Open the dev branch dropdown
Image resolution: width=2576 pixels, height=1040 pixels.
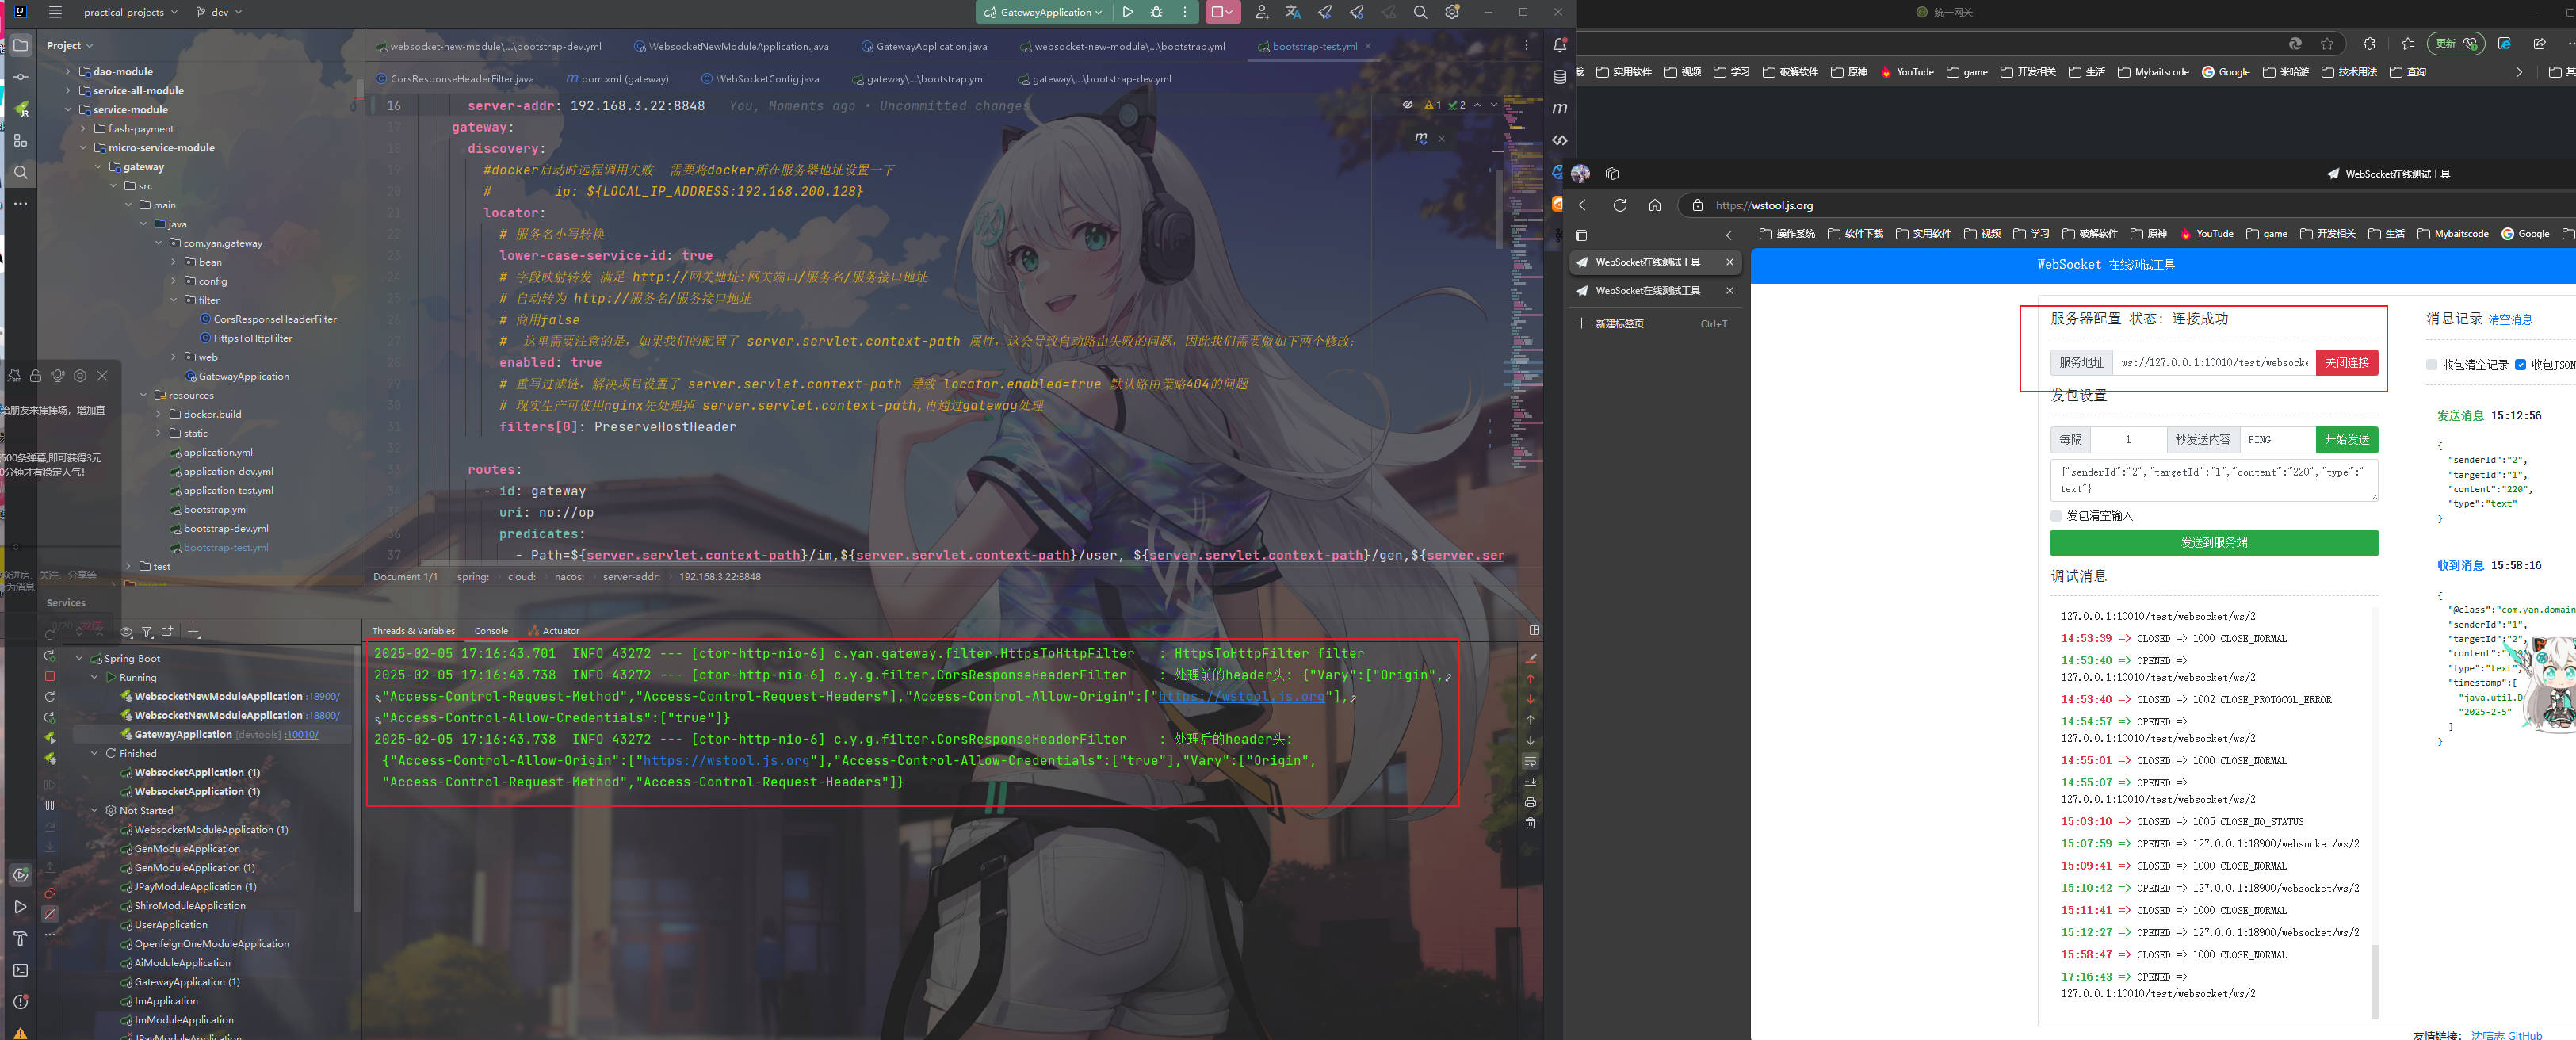tap(219, 12)
